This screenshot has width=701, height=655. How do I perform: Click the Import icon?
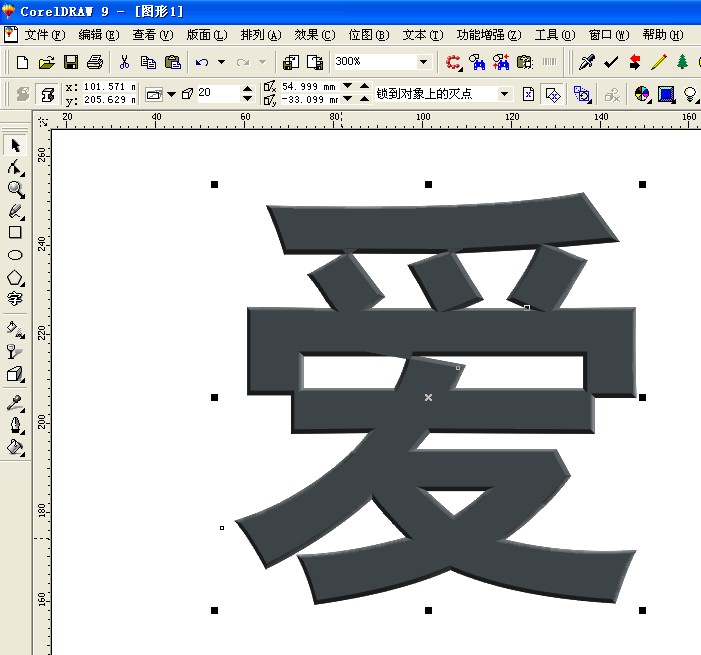click(x=291, y=62)
